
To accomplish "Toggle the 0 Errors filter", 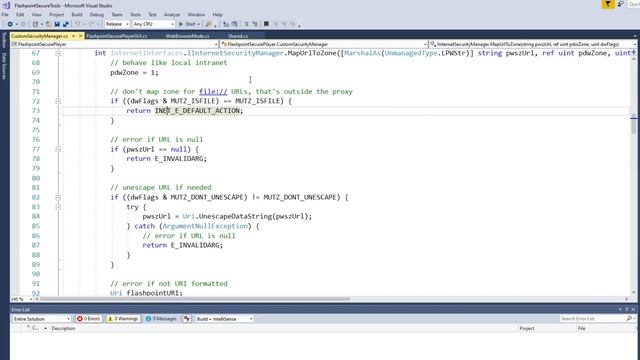I will pyautogui.click(x=89, y=319).
